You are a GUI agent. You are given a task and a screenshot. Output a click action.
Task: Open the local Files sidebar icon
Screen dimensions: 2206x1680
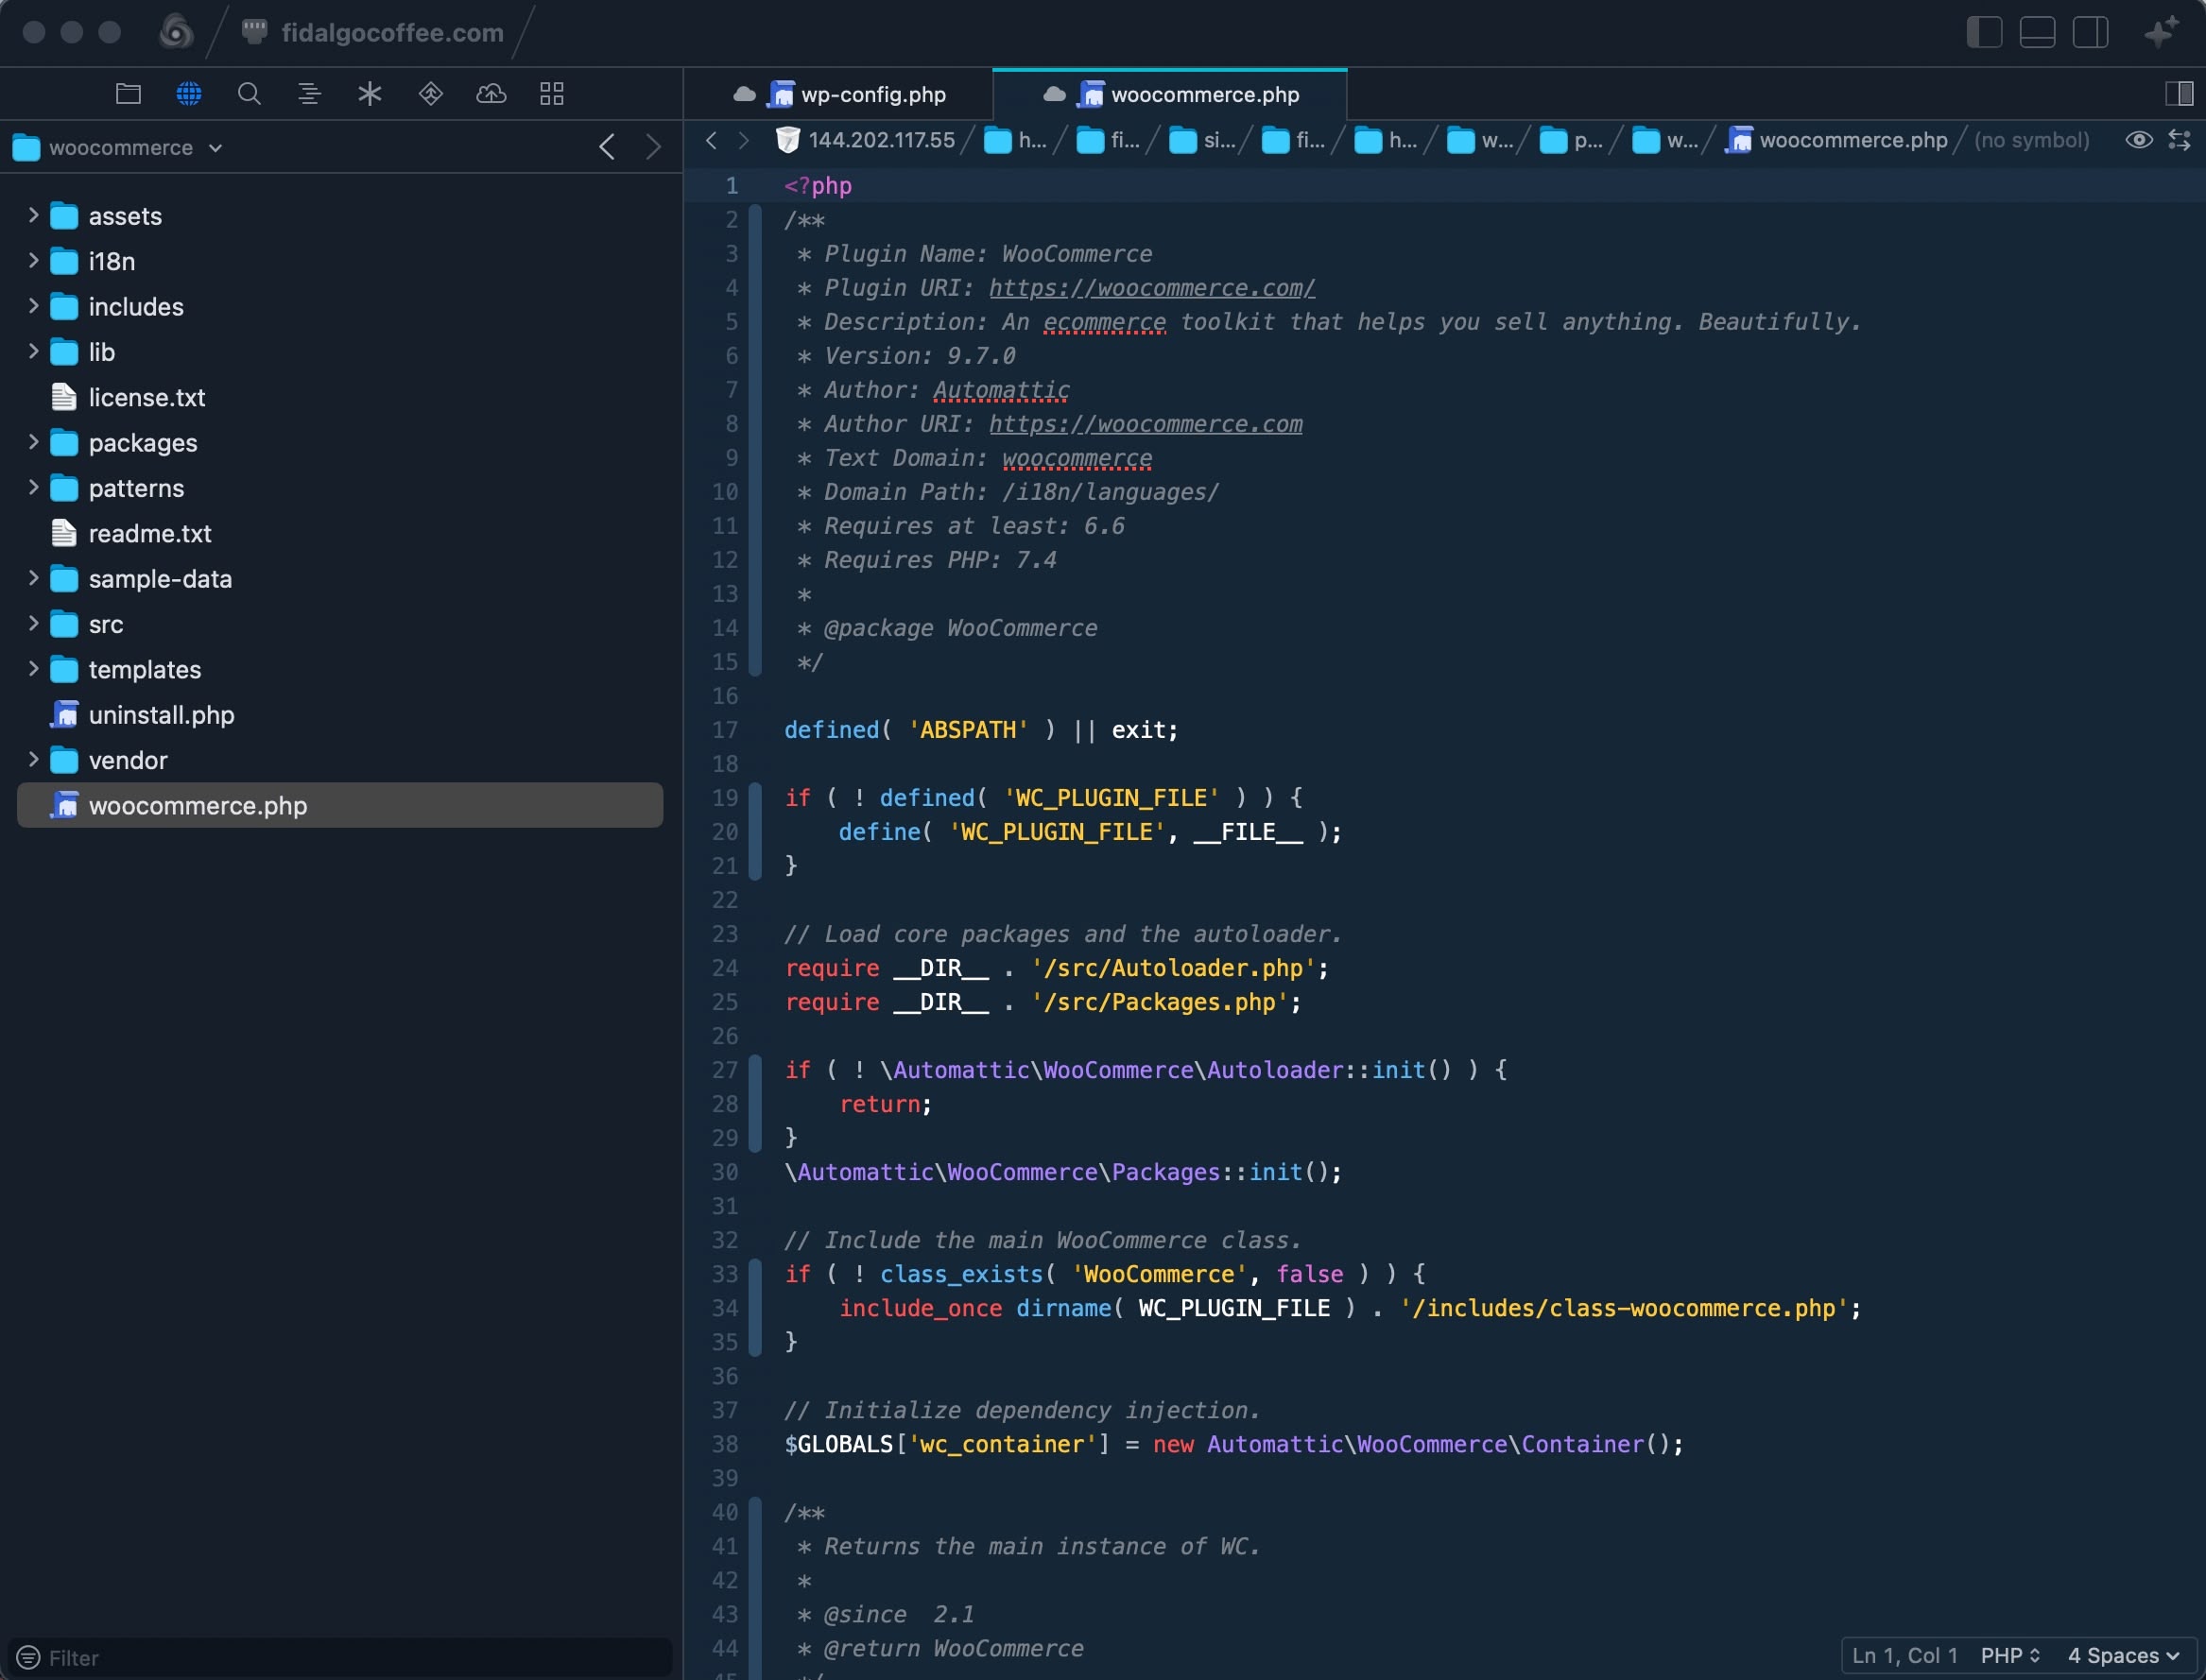[x=128, y=94]
